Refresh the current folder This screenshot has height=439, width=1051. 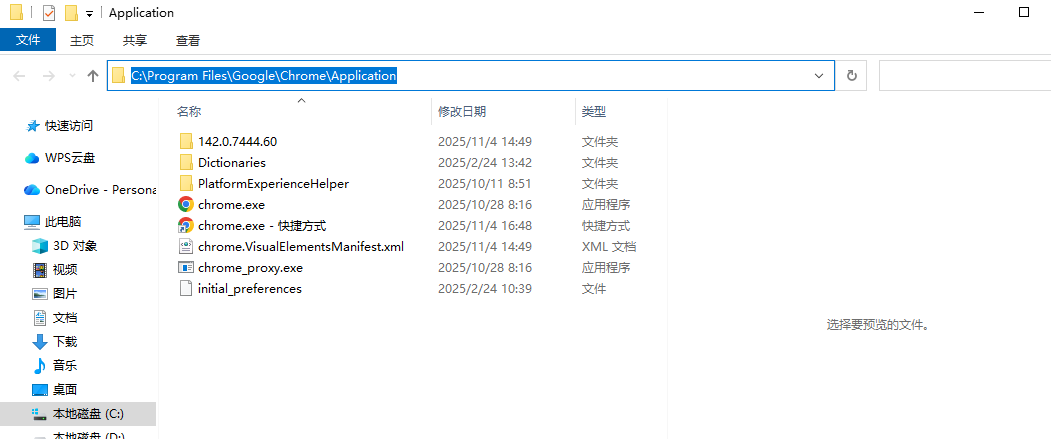[x=852, y=76]
